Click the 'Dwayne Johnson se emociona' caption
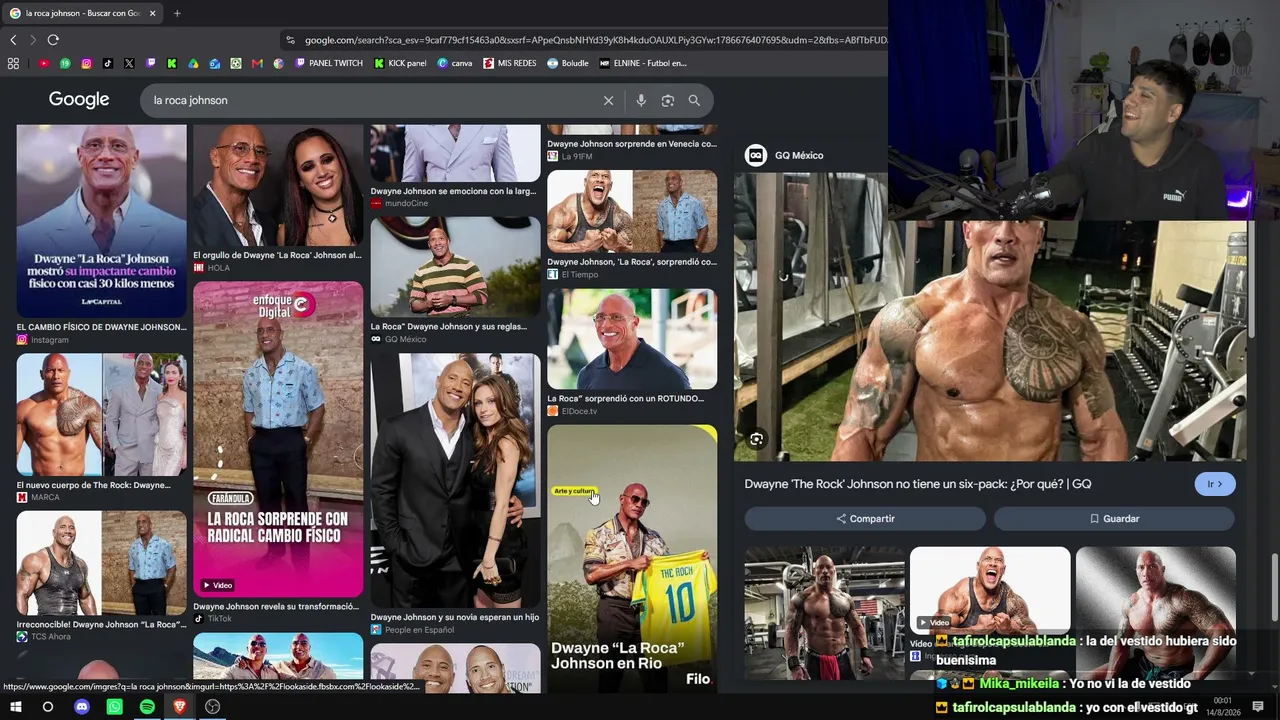Screen dimensions: 1280x720 454,191
